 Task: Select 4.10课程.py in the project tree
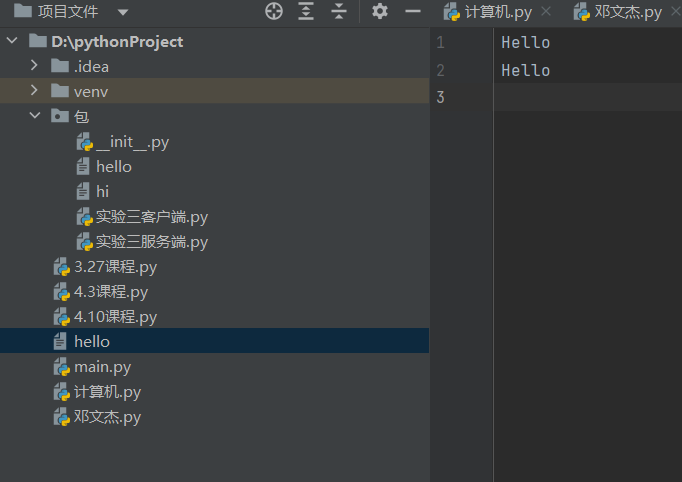tap(115, 317)
